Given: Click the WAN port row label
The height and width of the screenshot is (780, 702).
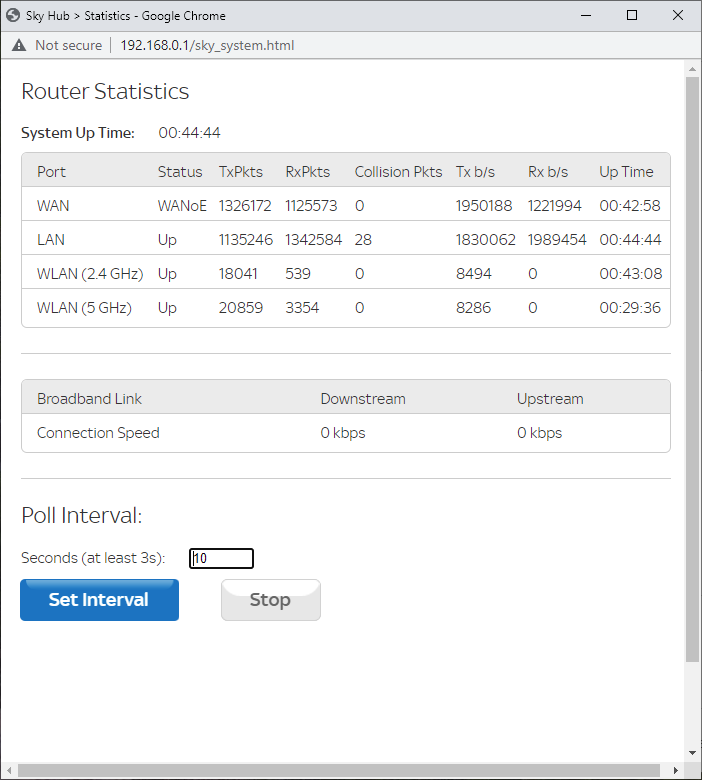Looking at the screenshot, I should 53,205.
